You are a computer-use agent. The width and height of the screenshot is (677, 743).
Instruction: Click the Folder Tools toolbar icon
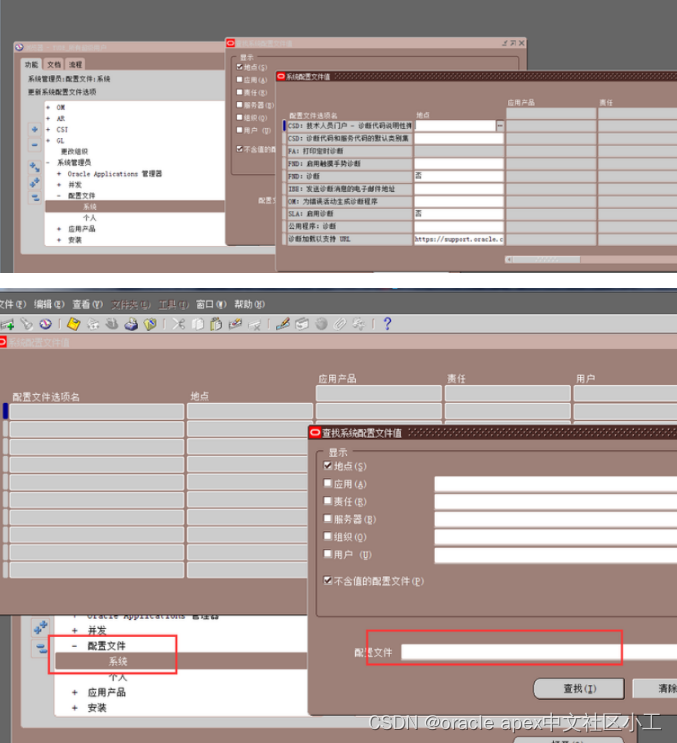pos(359,324)
